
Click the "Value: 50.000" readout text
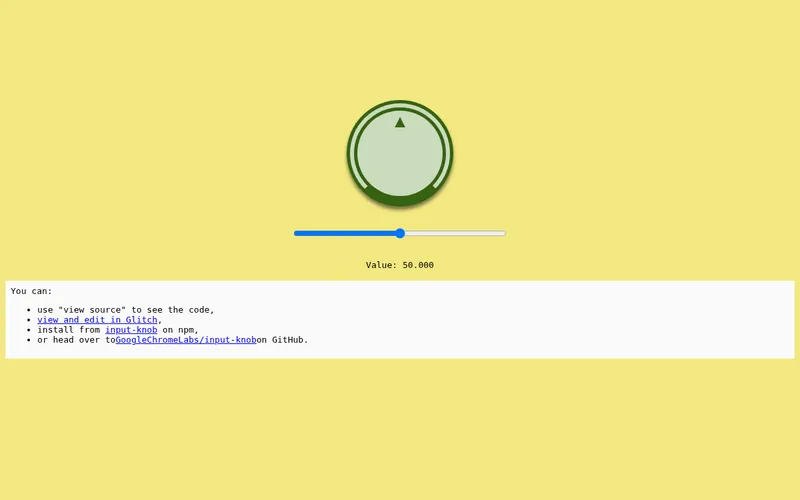click(400, 265)
